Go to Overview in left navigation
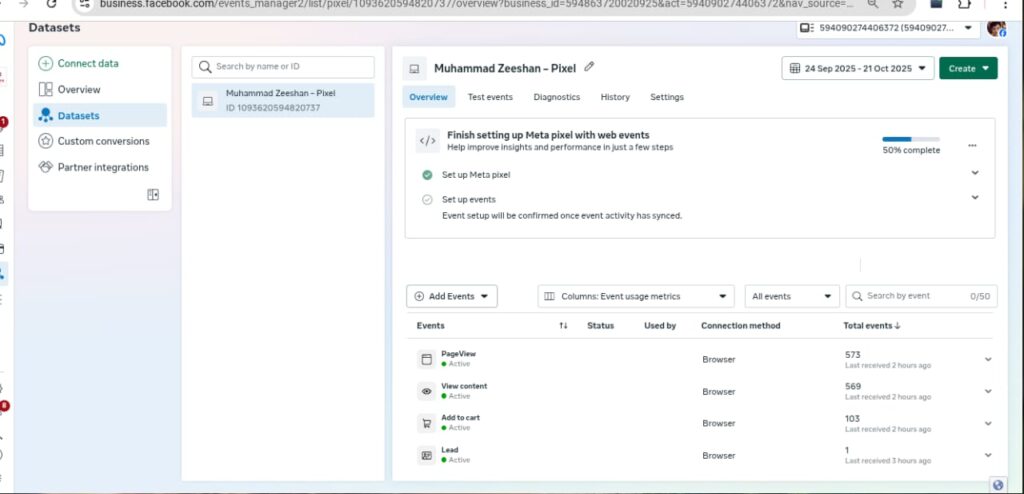The image size is (1024, 494). (69, 90)
